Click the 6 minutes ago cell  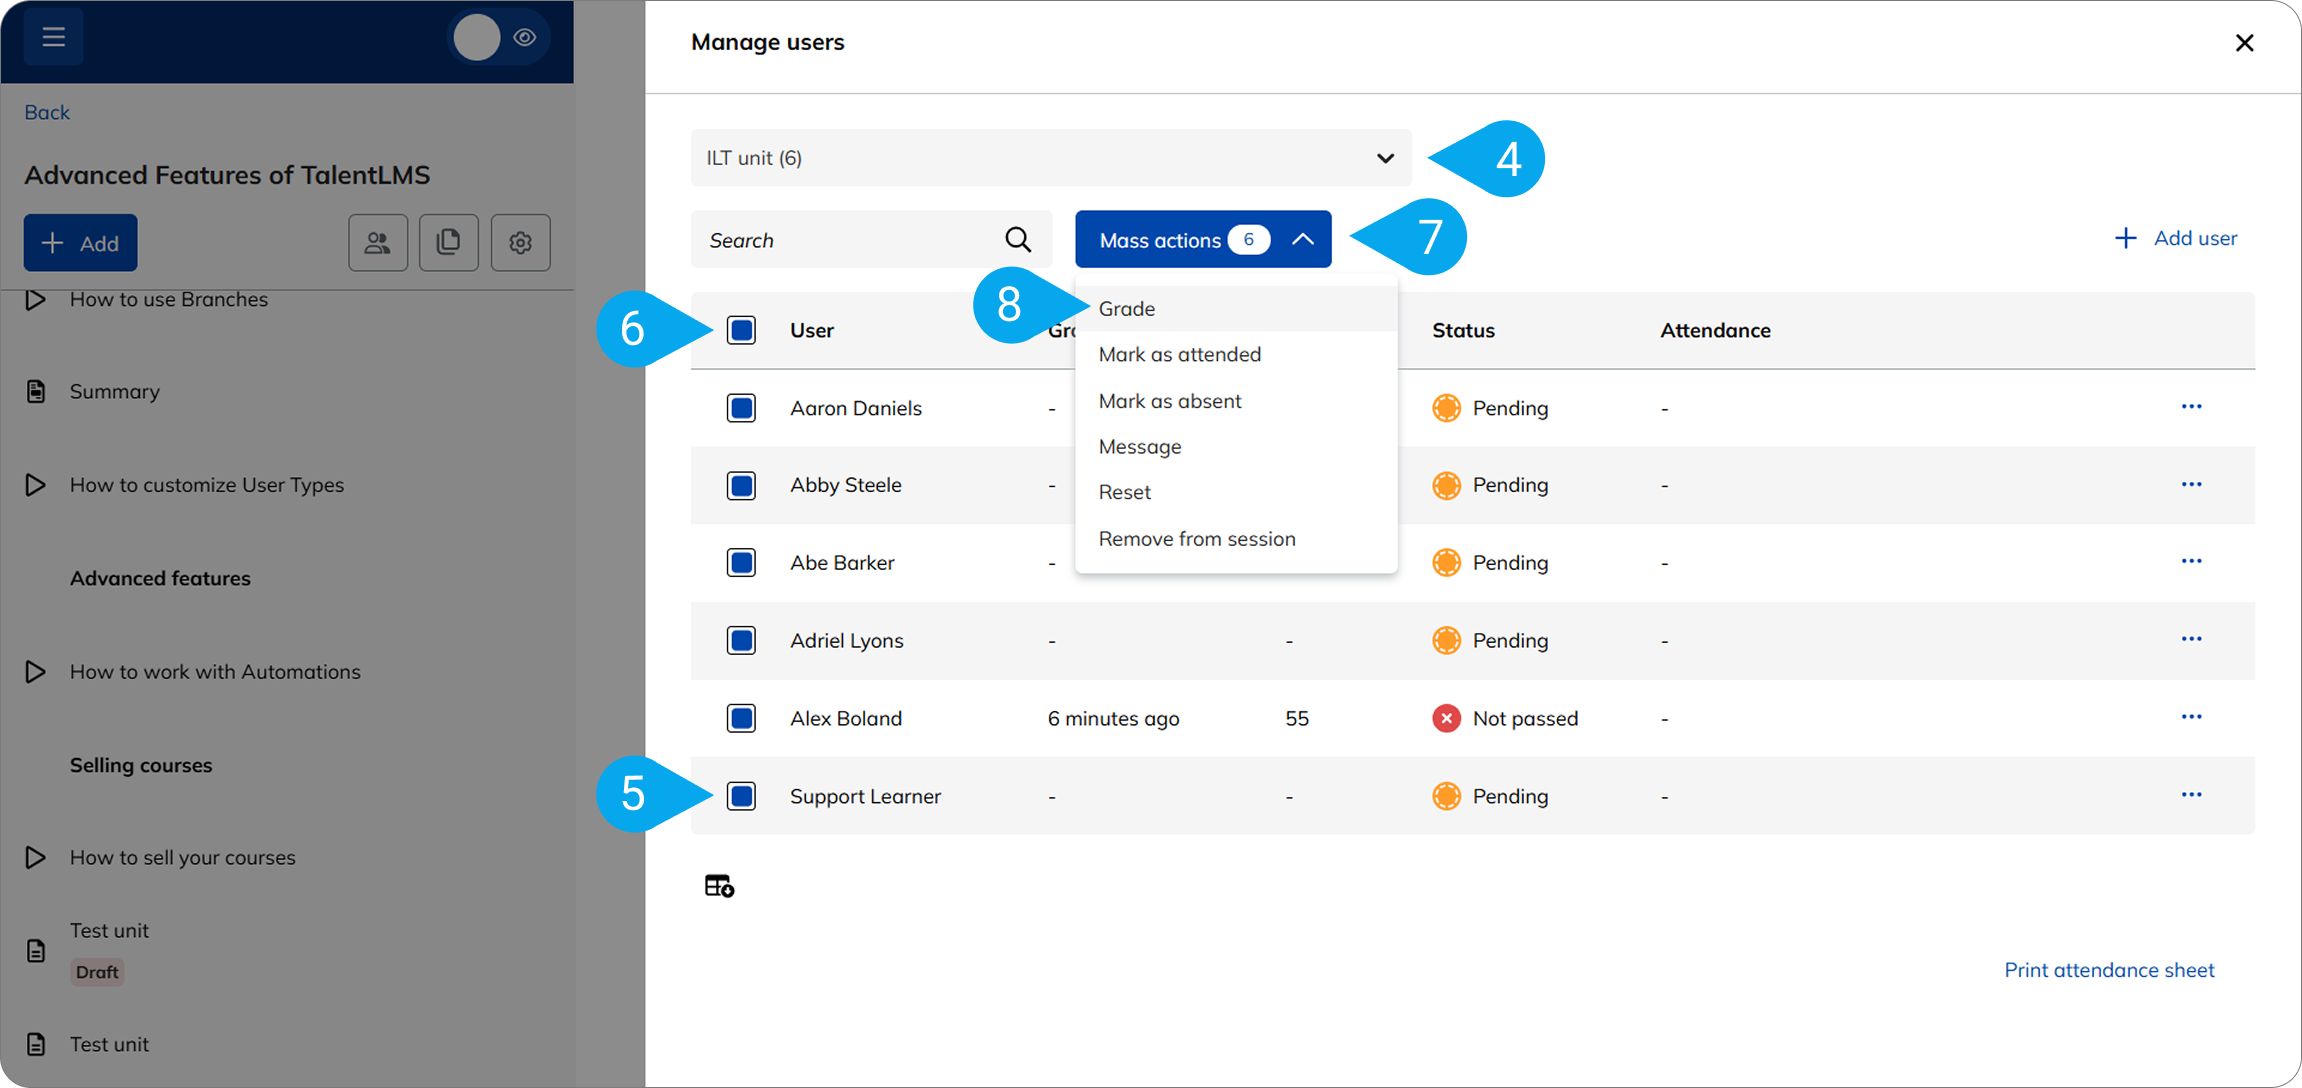(x=1113, y=718)
